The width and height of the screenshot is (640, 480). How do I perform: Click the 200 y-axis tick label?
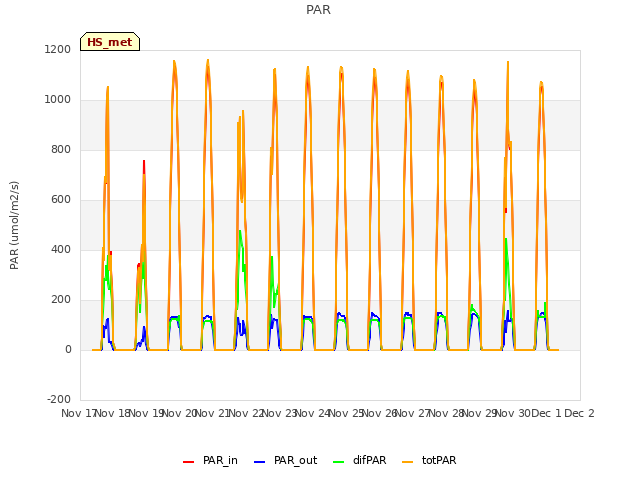click(x=61, y=300)
